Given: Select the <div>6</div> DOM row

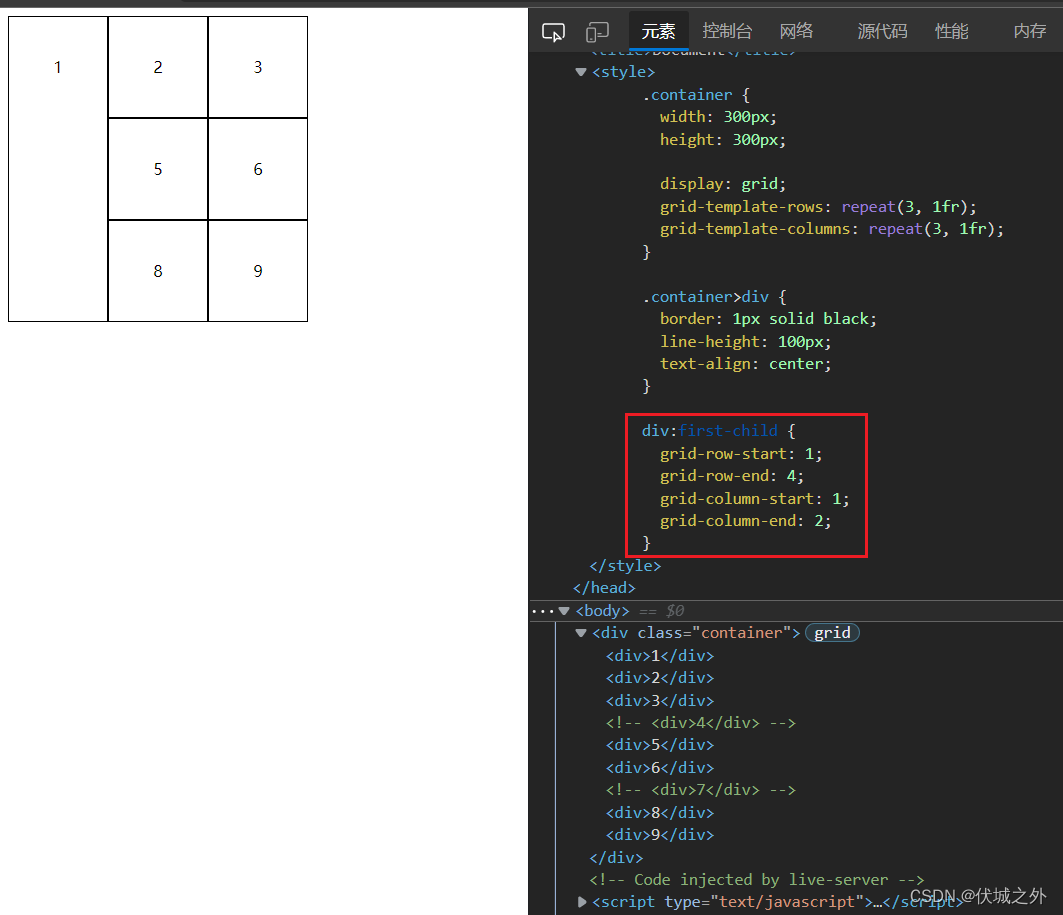Looking at the screenshot, I should tap(660, 767).
